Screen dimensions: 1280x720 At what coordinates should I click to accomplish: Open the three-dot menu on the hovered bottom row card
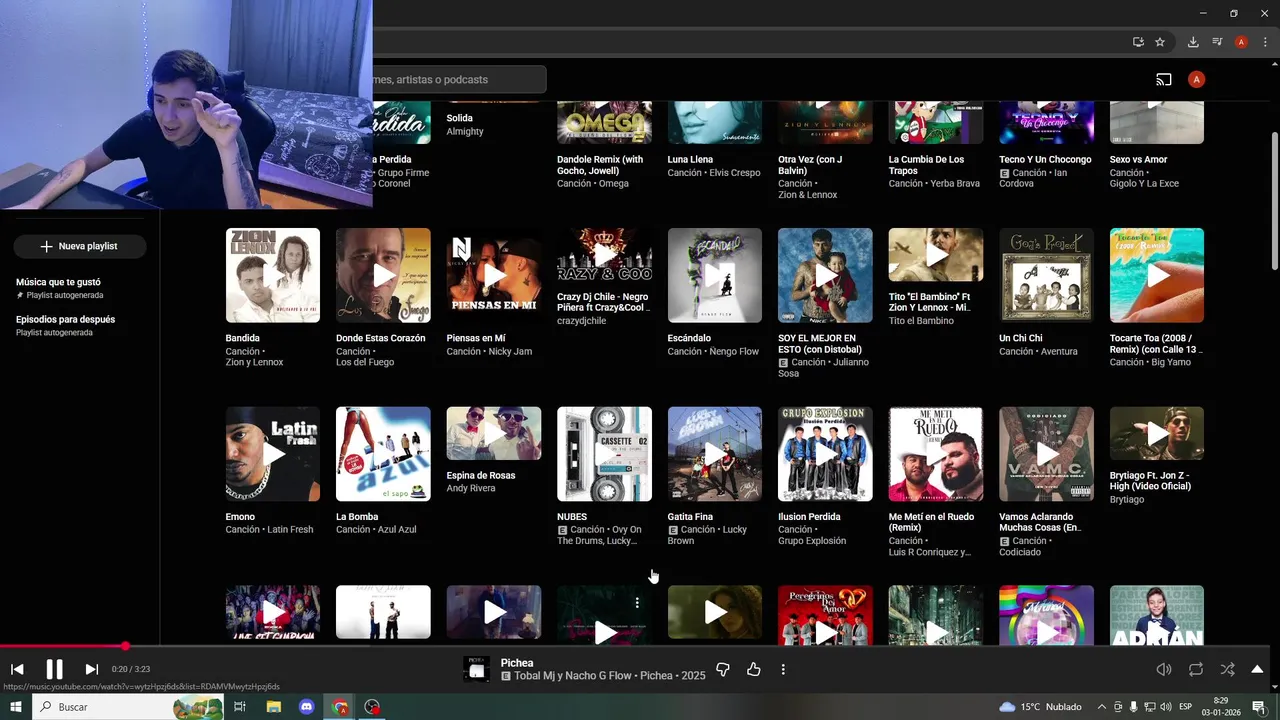pyautogui.click(x=637, y=602)
